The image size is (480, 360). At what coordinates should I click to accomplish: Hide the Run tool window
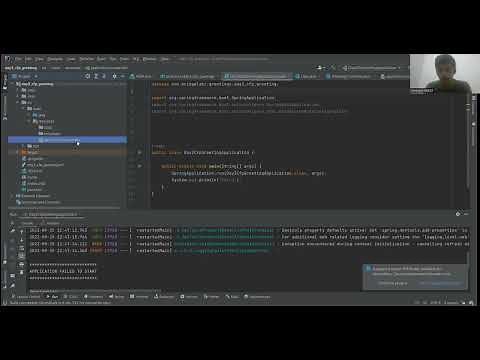click(x=466, y=214)
